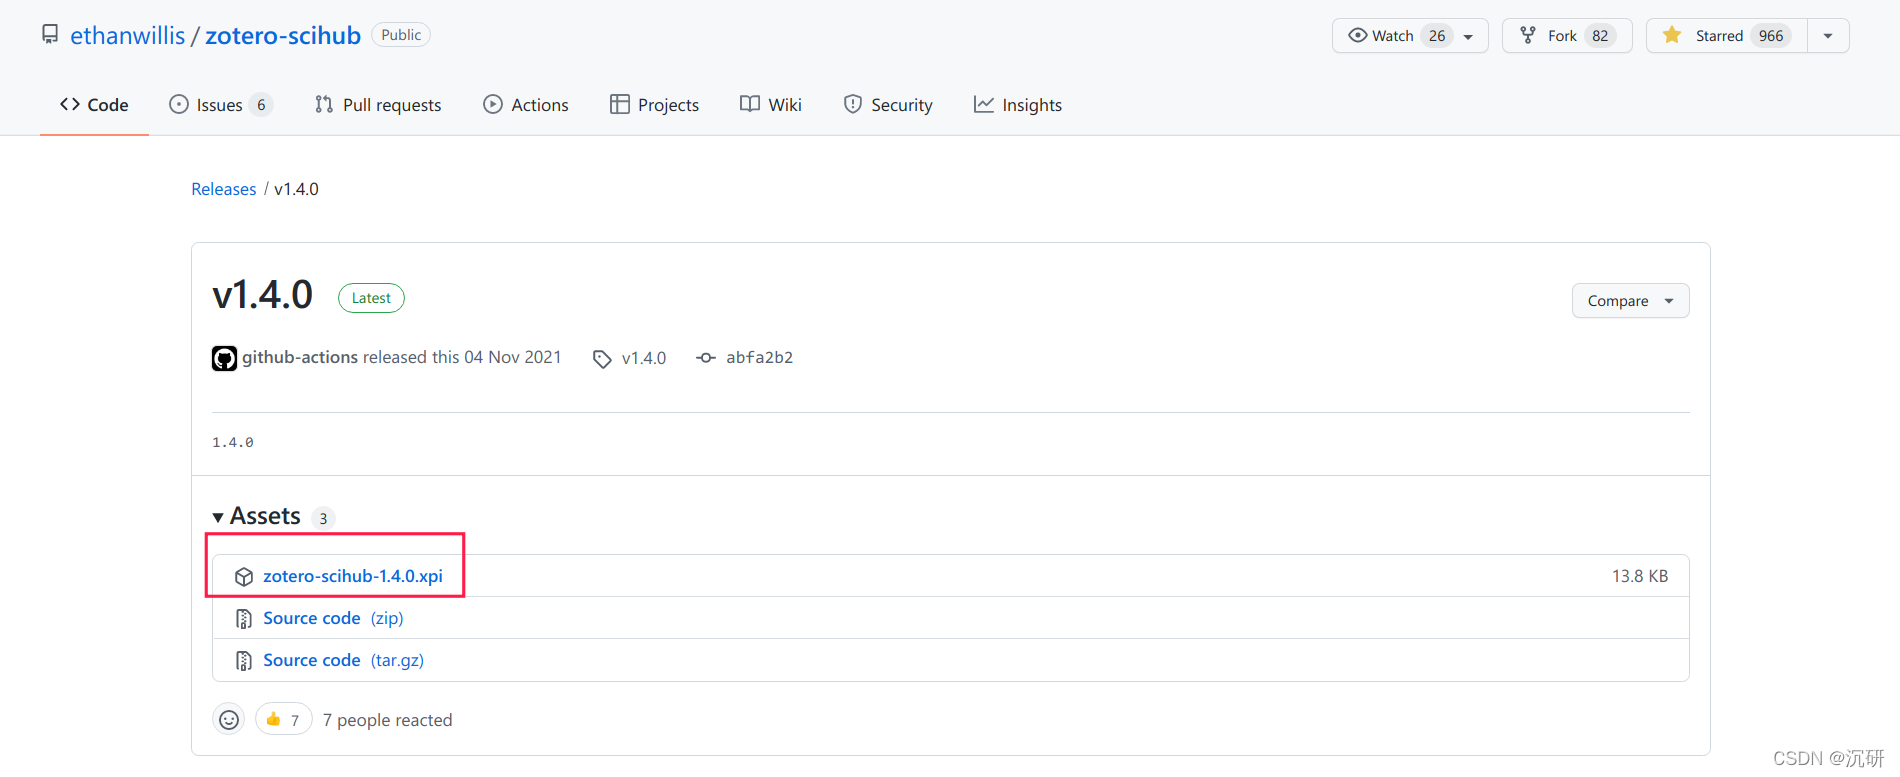Click the Issues count badge 6

261,105
